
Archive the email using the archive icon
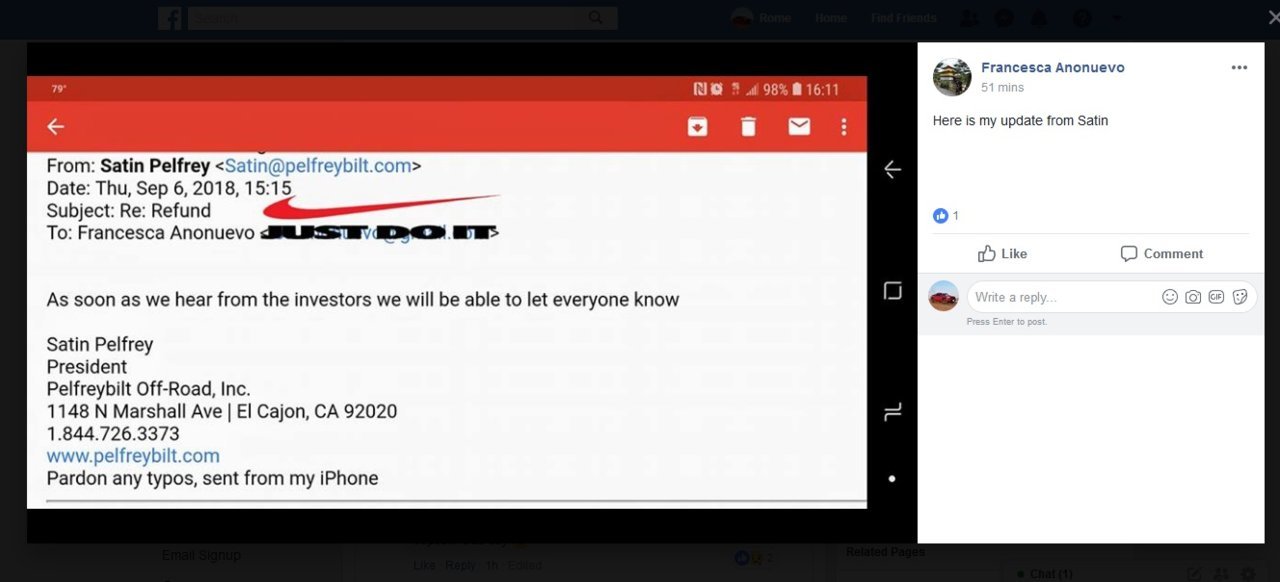click(697, 126)
